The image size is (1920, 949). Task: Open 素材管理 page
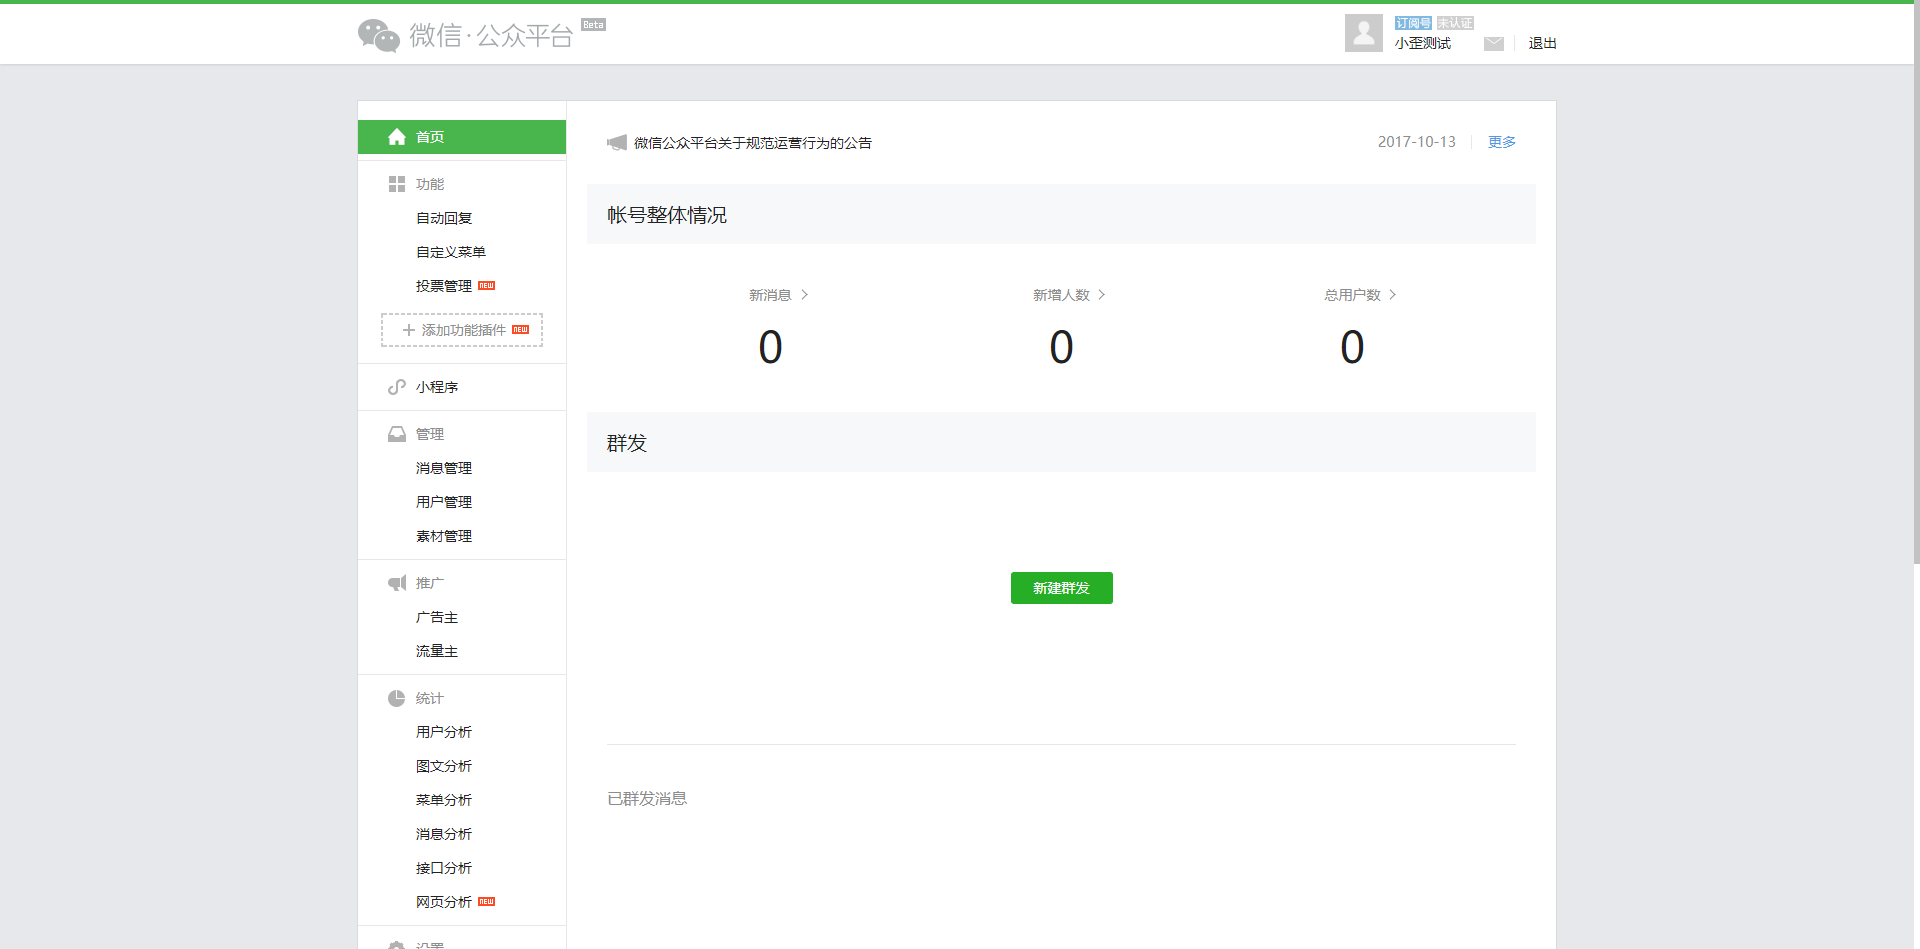click(444, 536)
